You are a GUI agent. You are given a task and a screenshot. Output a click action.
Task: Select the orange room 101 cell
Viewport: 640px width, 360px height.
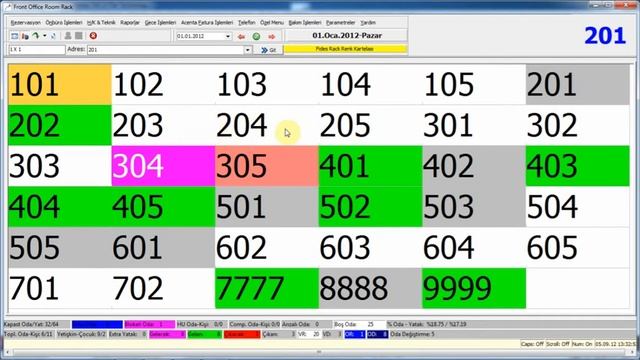click(60, 84)
